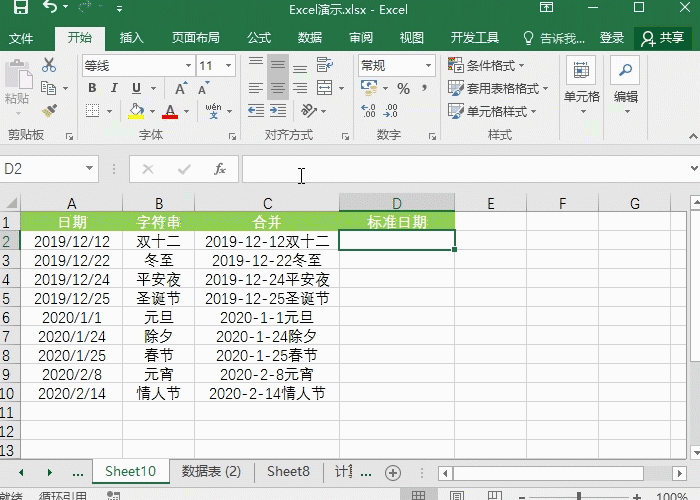Click the percent style icon
This screenshot has width=700, height=500.
403,88
